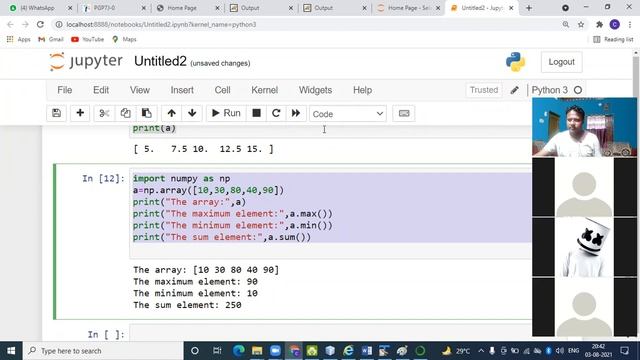
Task: Click the taskbar search box
Action: 103,351
